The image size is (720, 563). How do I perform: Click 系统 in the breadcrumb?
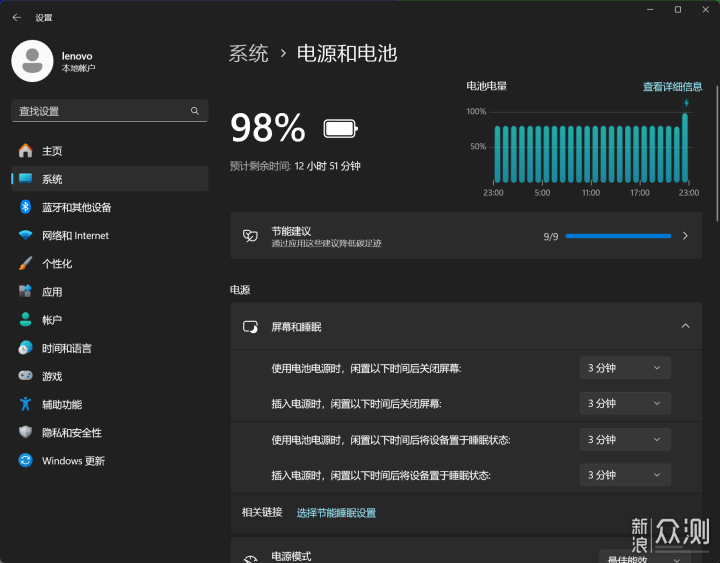[x=248, y=53]
